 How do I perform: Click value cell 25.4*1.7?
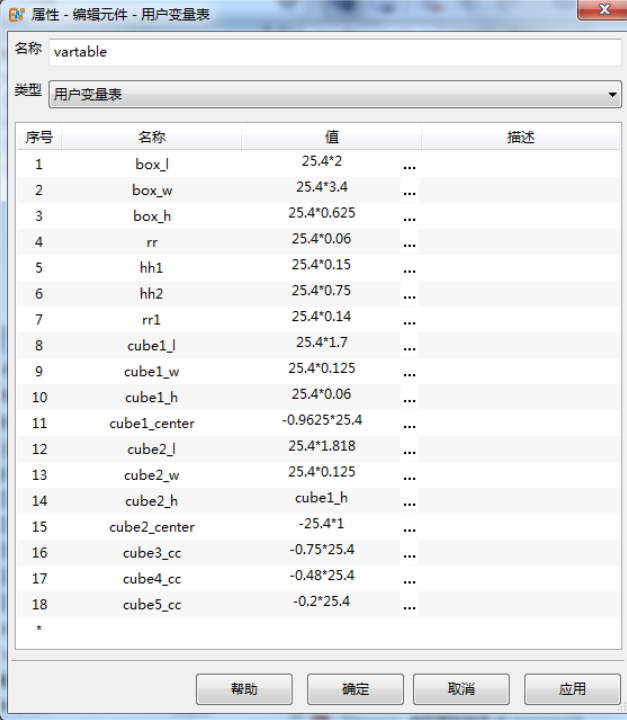[322, 345]
